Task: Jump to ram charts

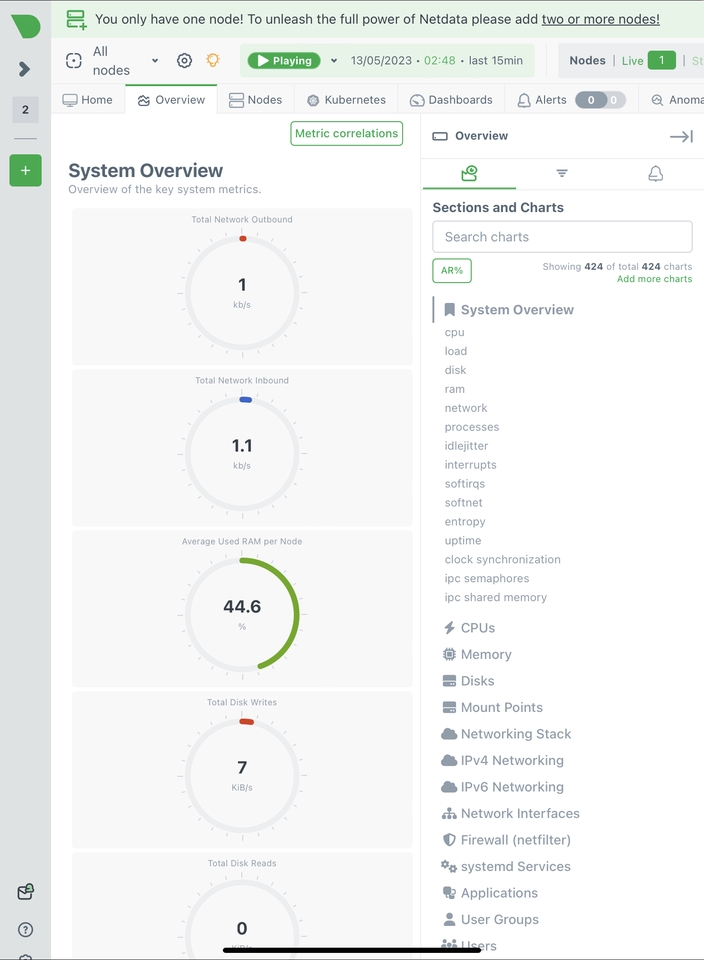Action: (455, 389)
